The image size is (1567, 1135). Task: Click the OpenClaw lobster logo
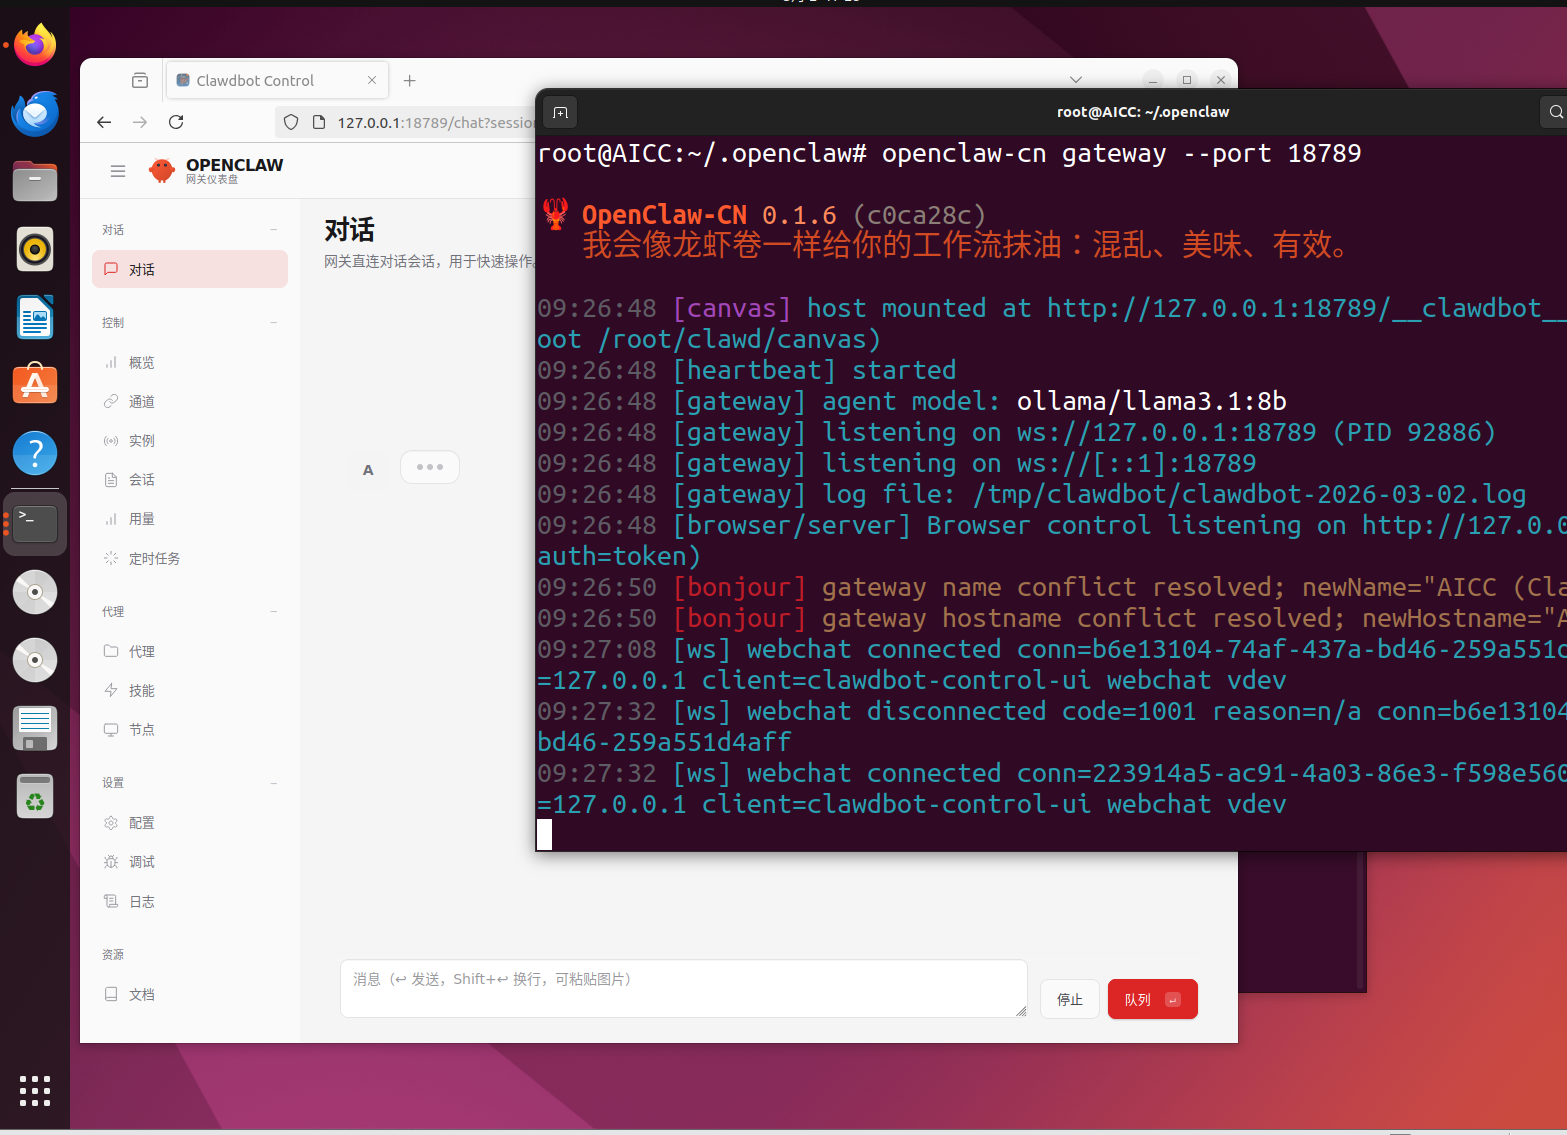[162, 171]
